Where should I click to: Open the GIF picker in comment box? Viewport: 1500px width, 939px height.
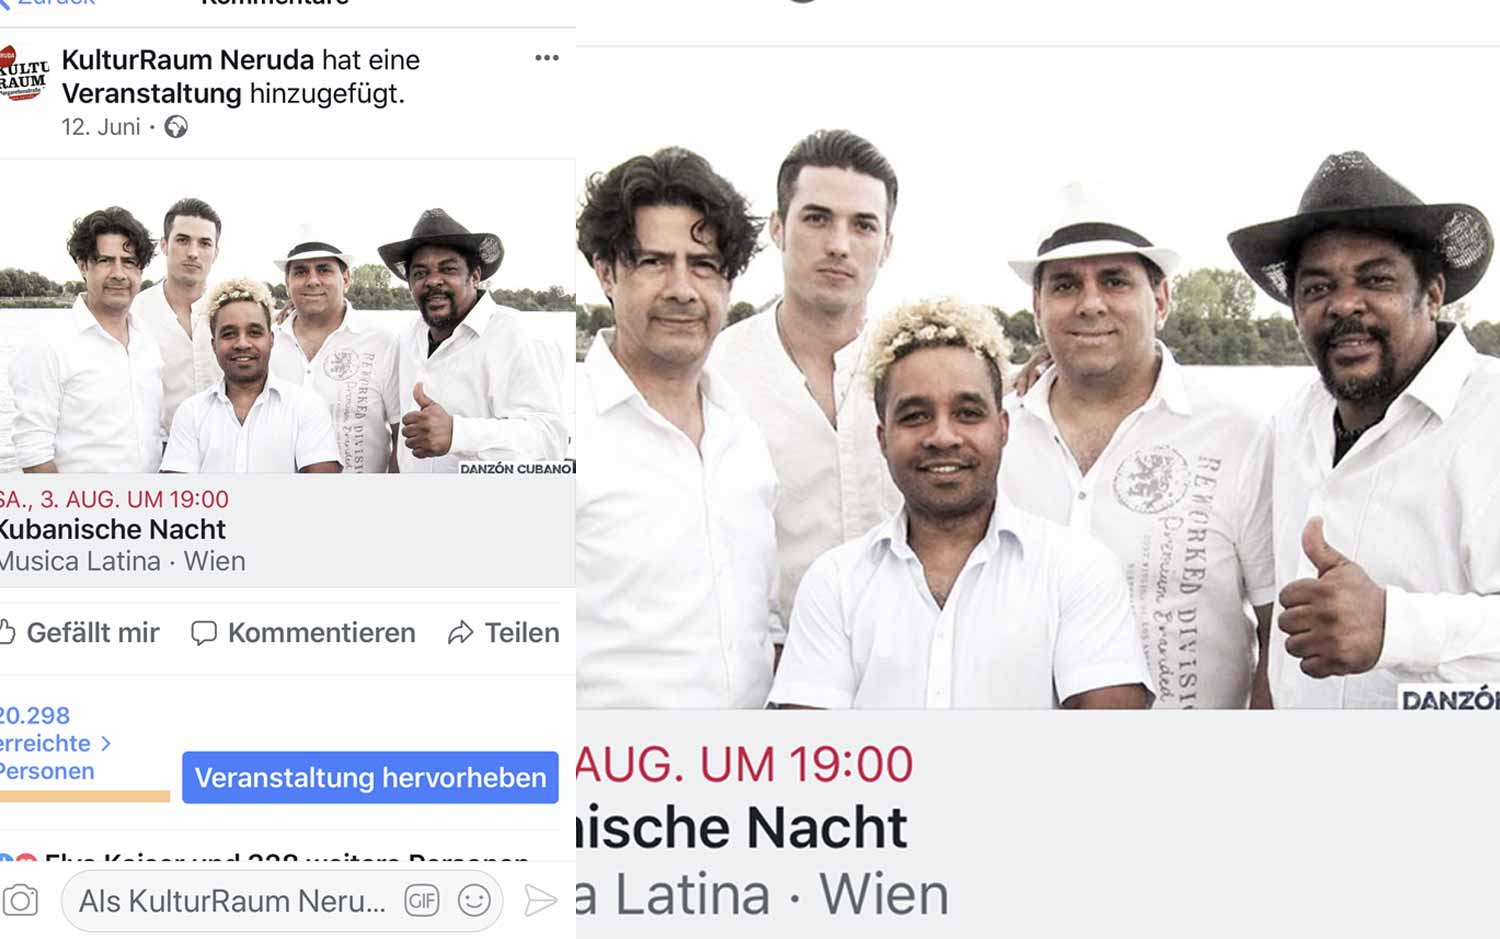point(422,901)
